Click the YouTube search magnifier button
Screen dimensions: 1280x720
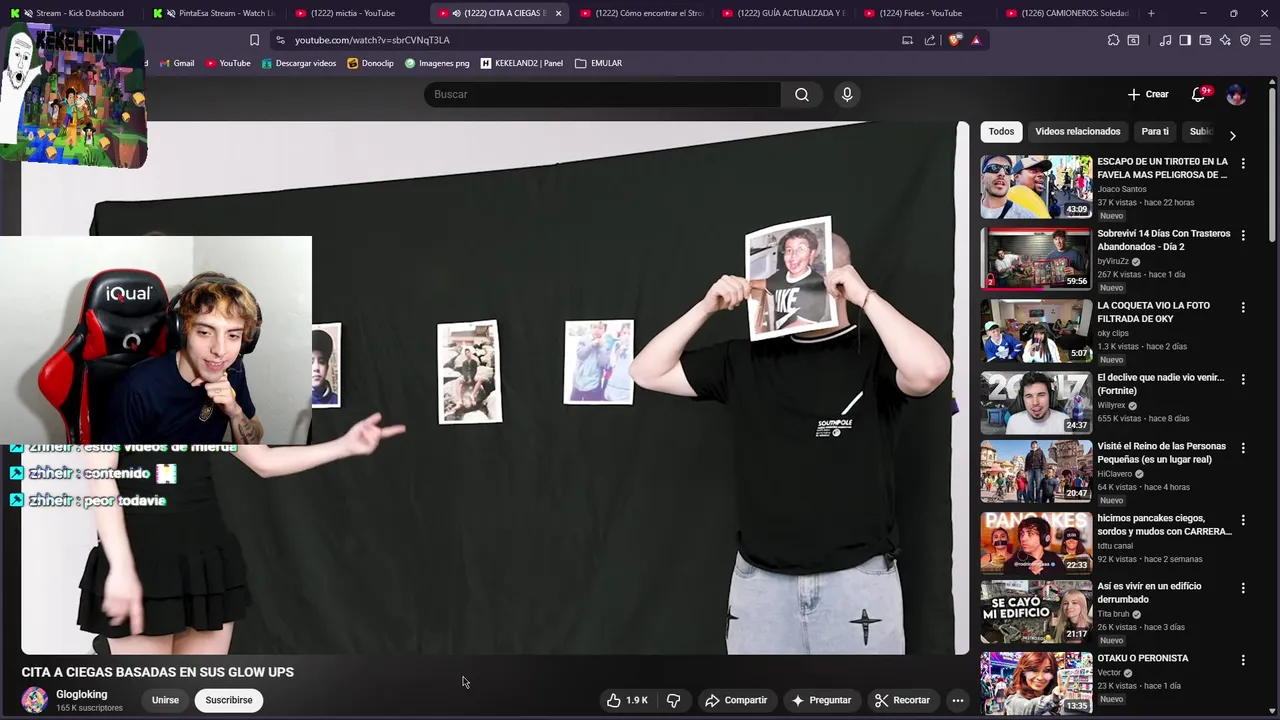(x=802, y=94)
